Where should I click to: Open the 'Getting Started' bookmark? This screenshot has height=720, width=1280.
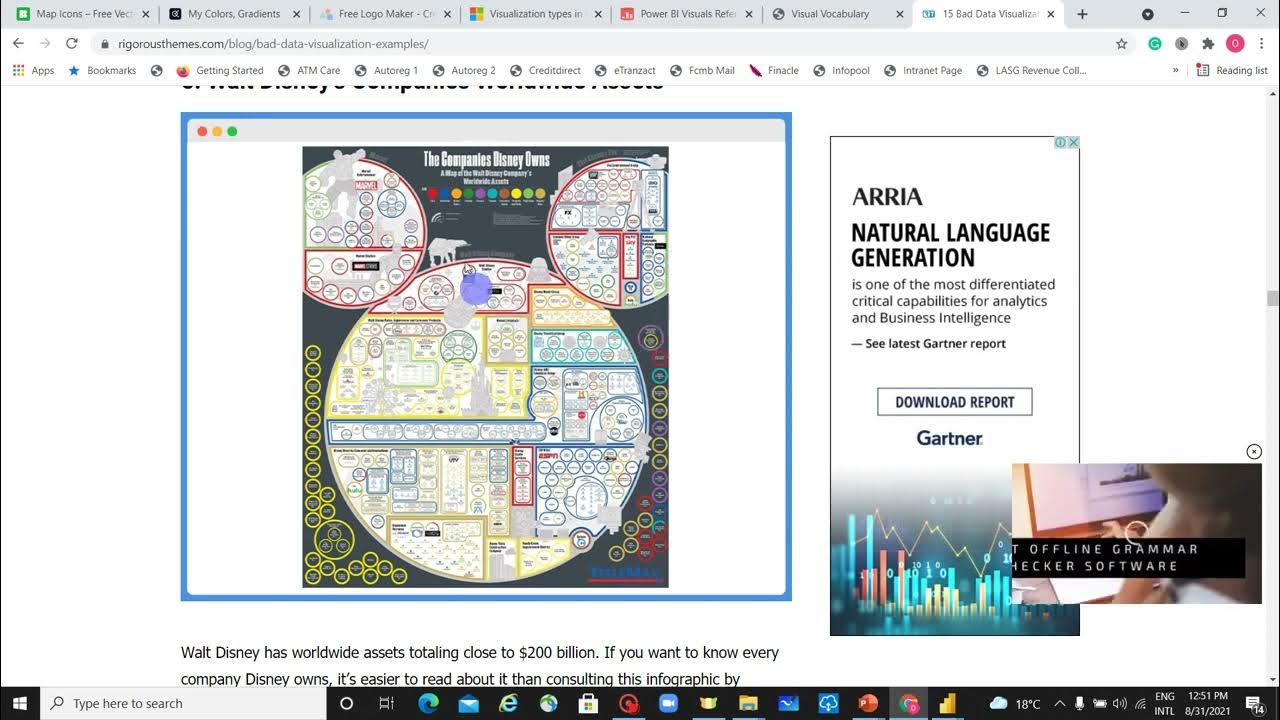click(220, 71)
